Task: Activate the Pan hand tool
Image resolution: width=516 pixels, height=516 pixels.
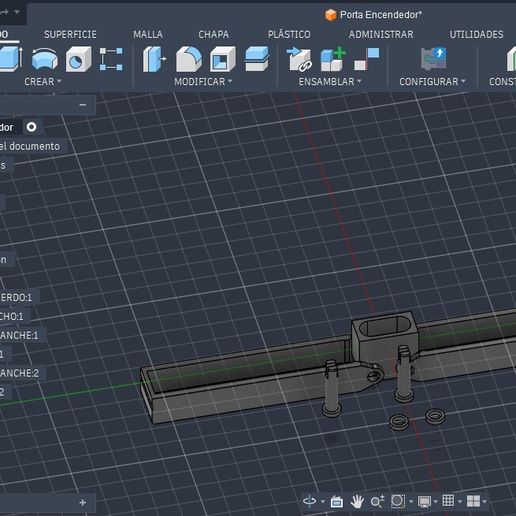Action: (x=357, y=501)
